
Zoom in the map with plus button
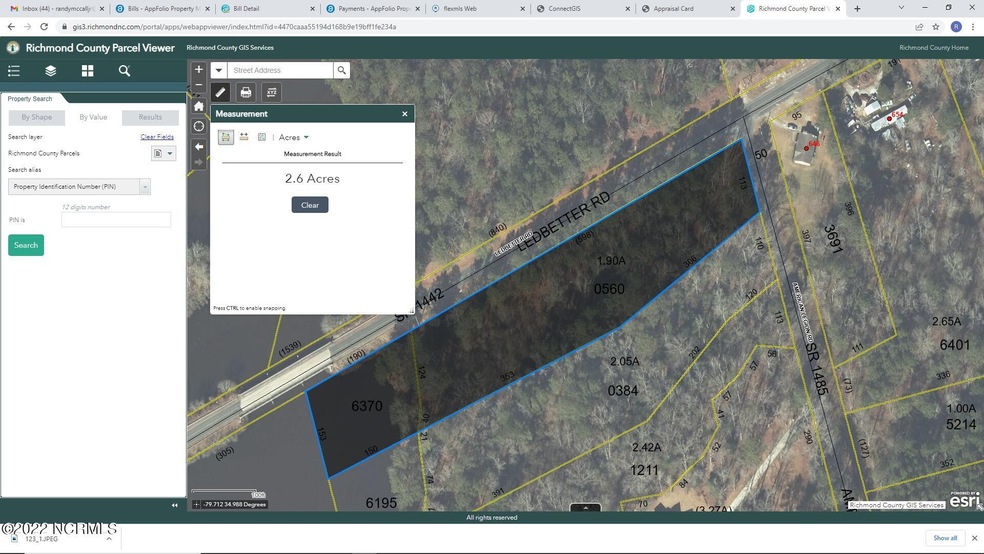[x=198, y=70]
